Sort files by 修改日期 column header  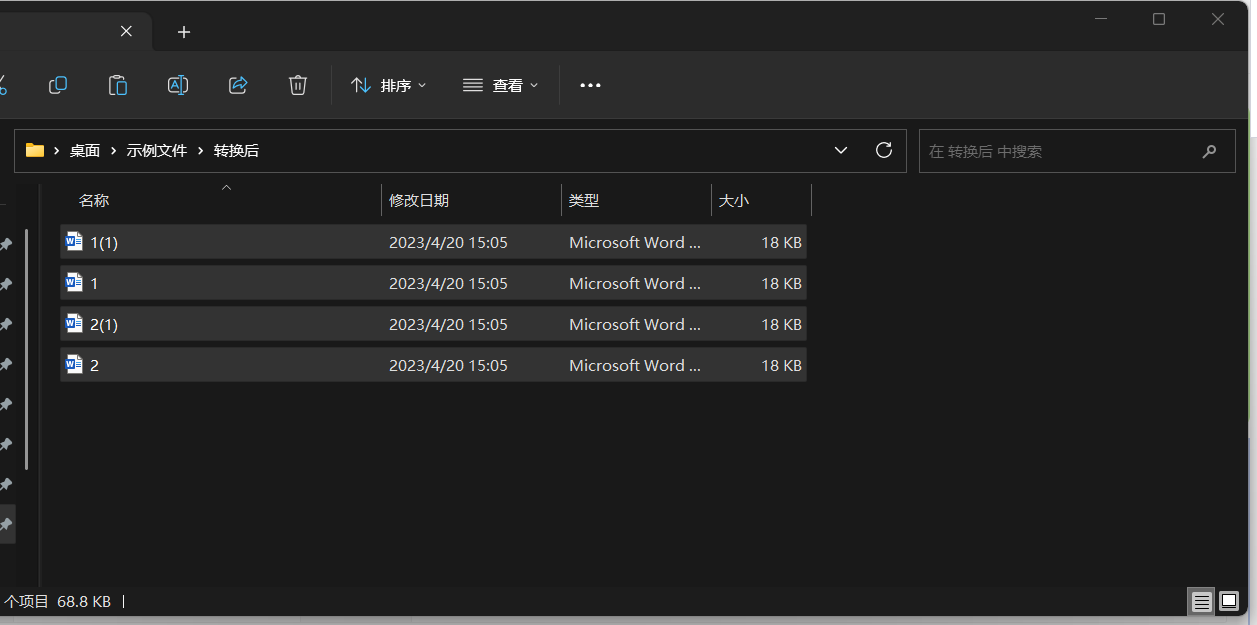click(x=419, y=201)
